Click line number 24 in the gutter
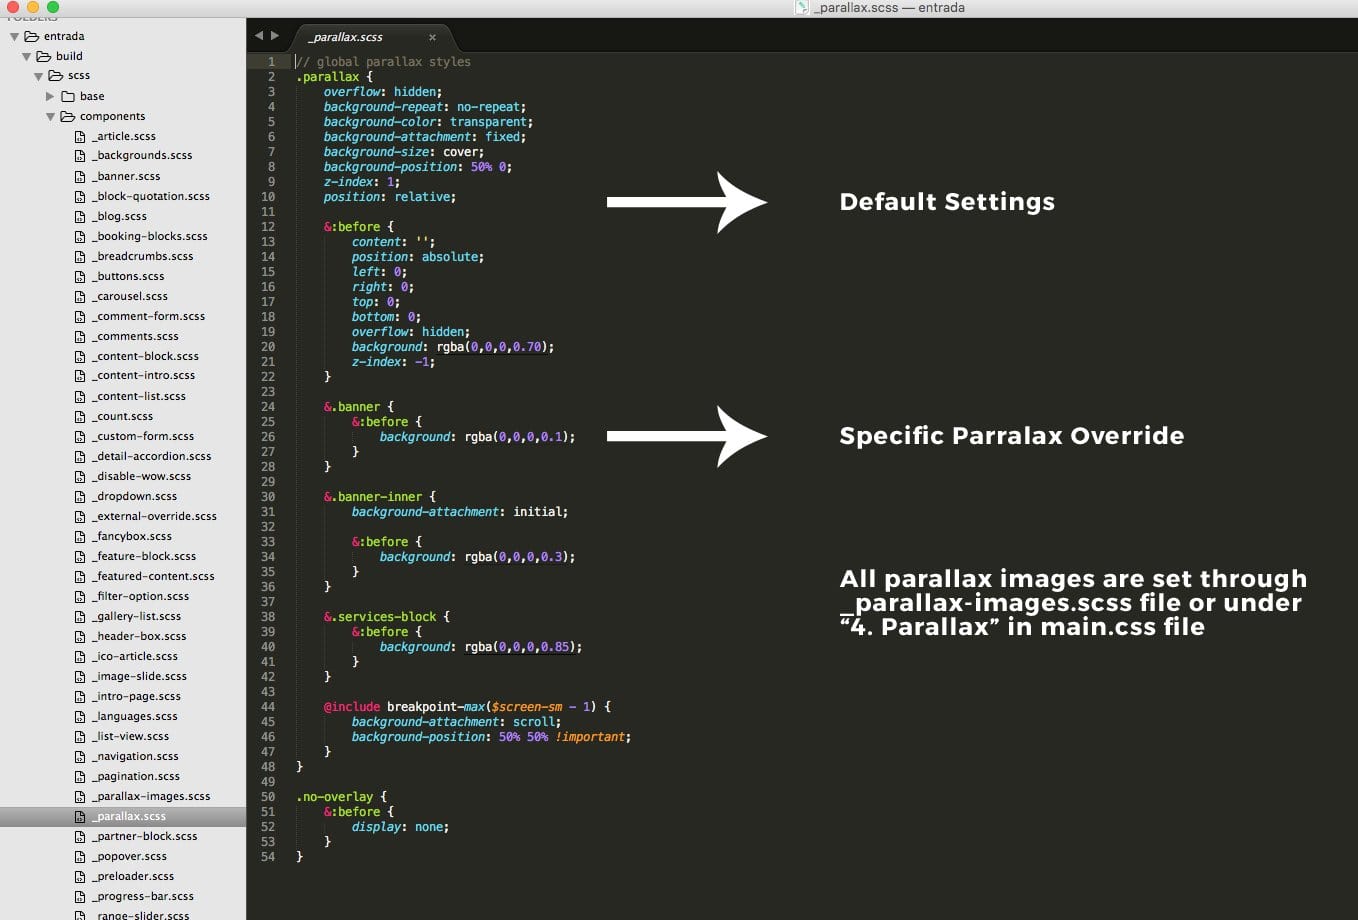 268,407
